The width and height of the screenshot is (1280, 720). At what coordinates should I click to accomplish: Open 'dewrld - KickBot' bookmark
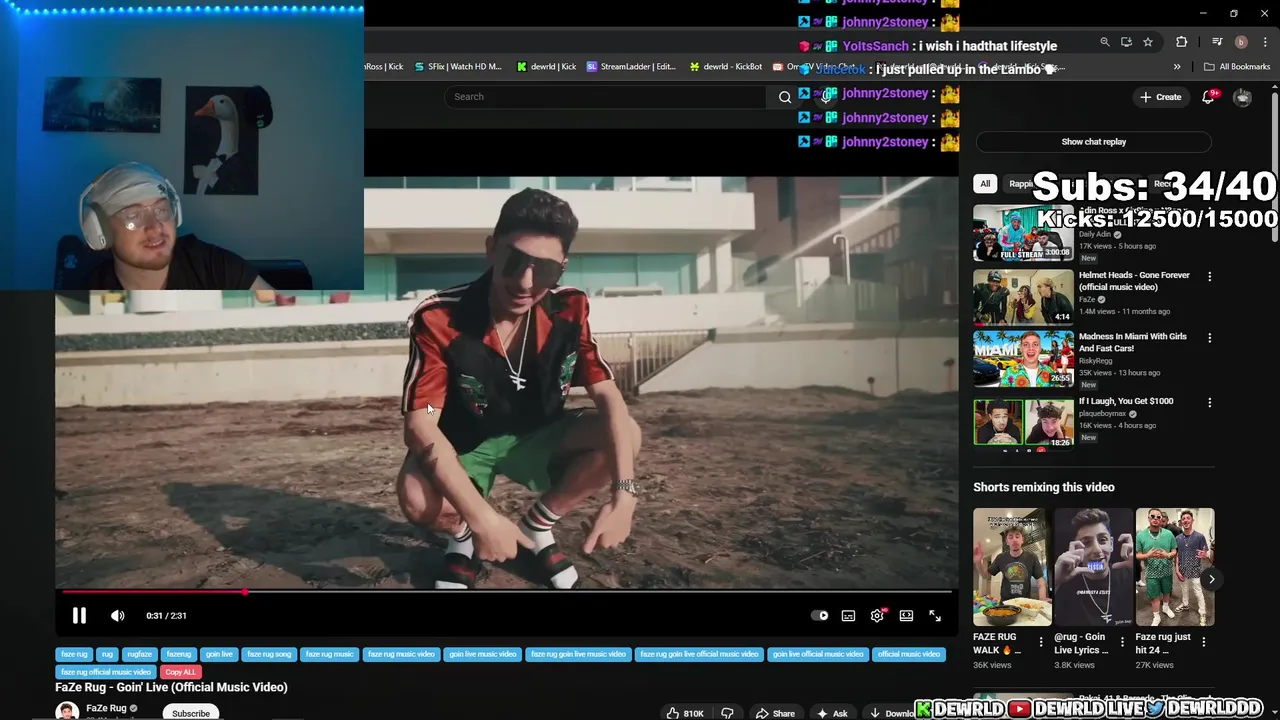click(726, 67)
